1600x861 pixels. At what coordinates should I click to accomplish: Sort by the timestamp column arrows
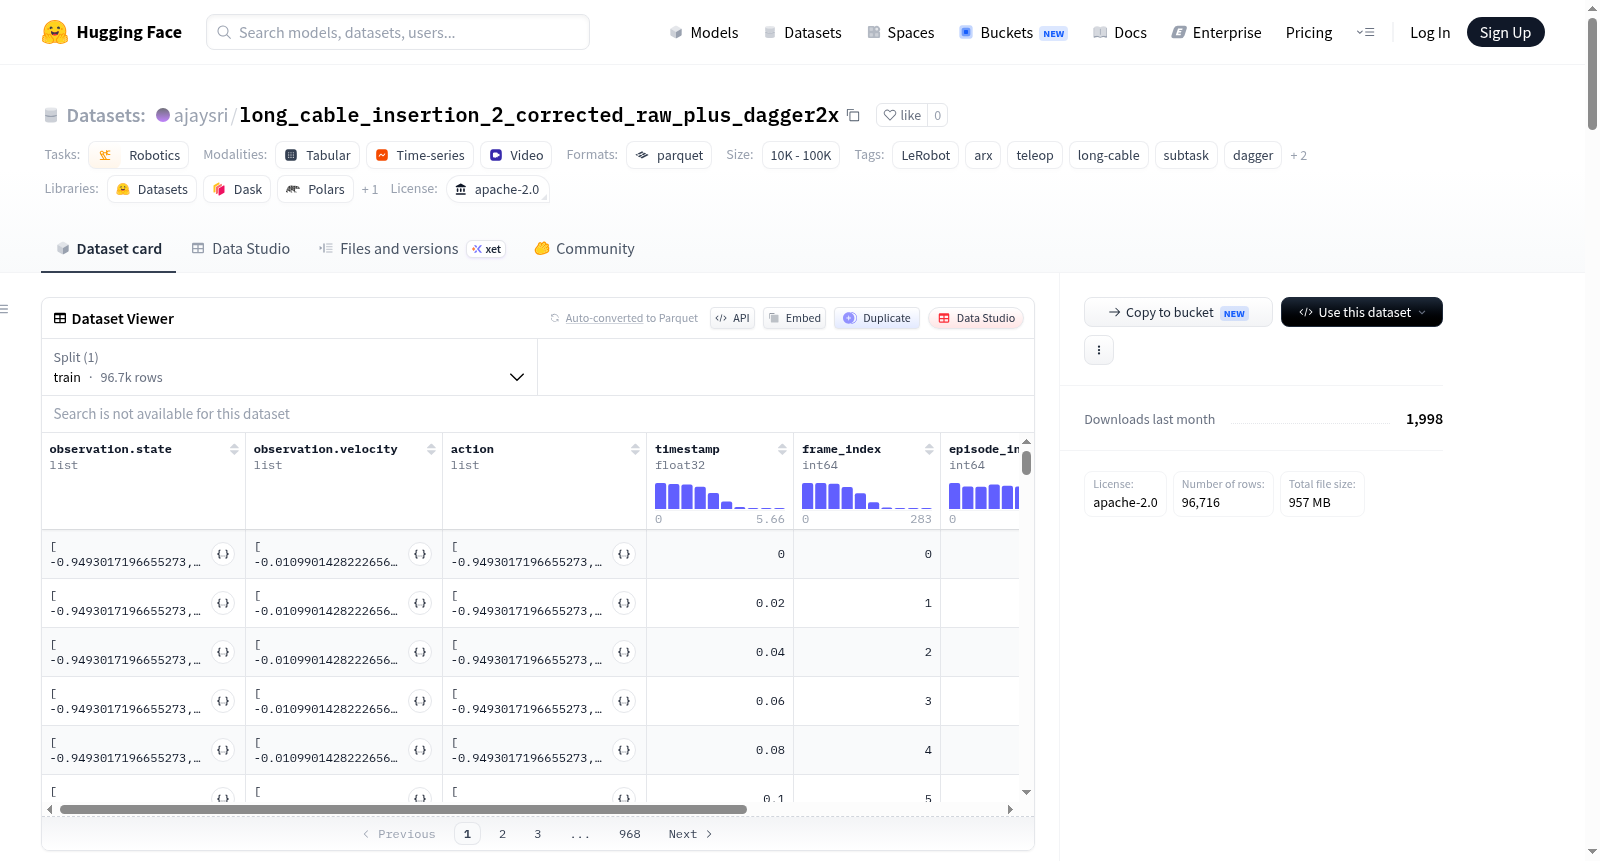(x=782, y=449)
